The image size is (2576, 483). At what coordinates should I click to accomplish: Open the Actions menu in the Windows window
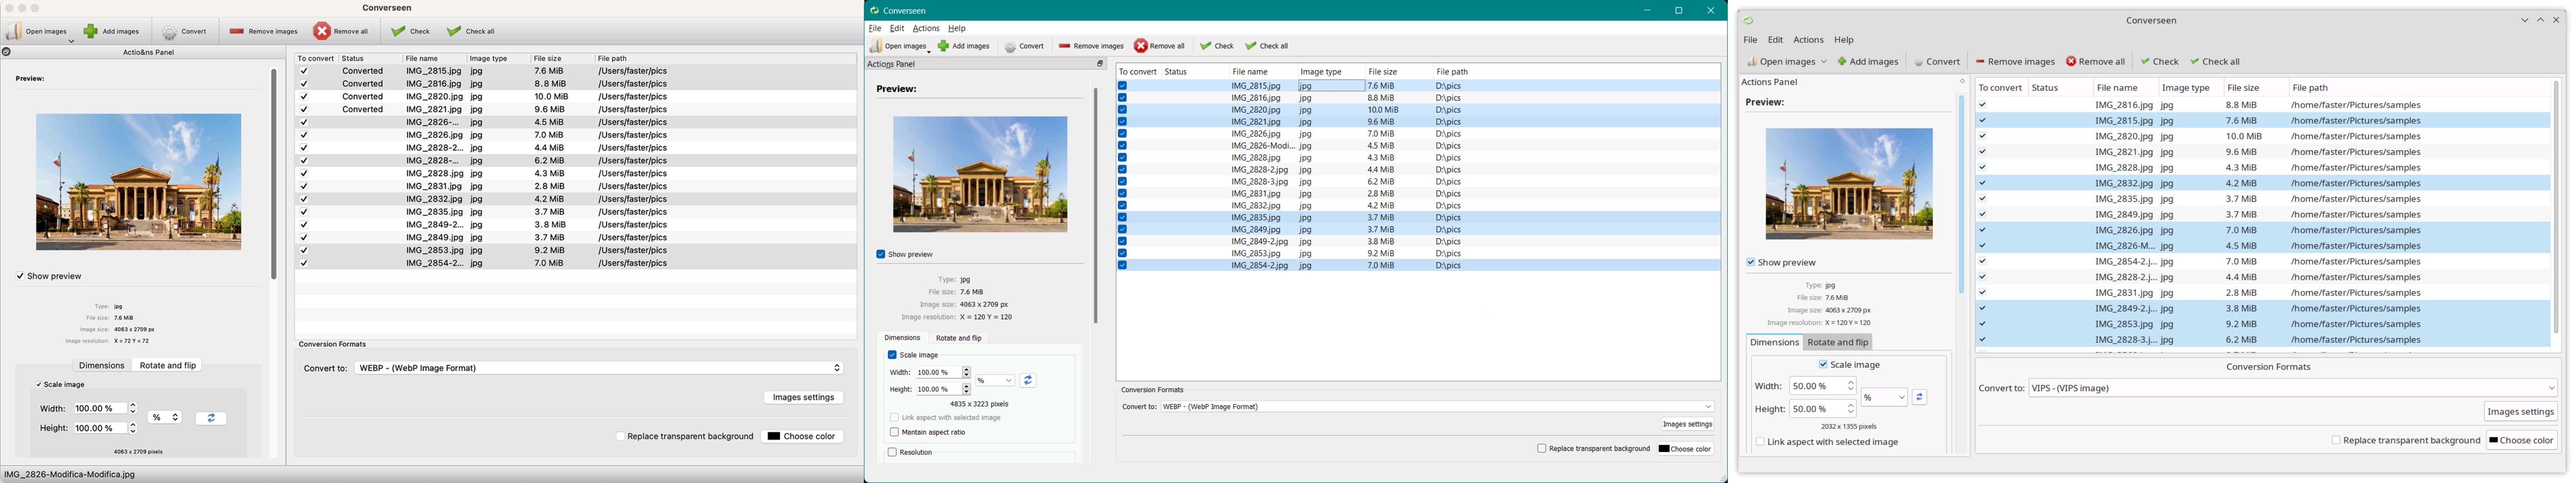(925, 29)
